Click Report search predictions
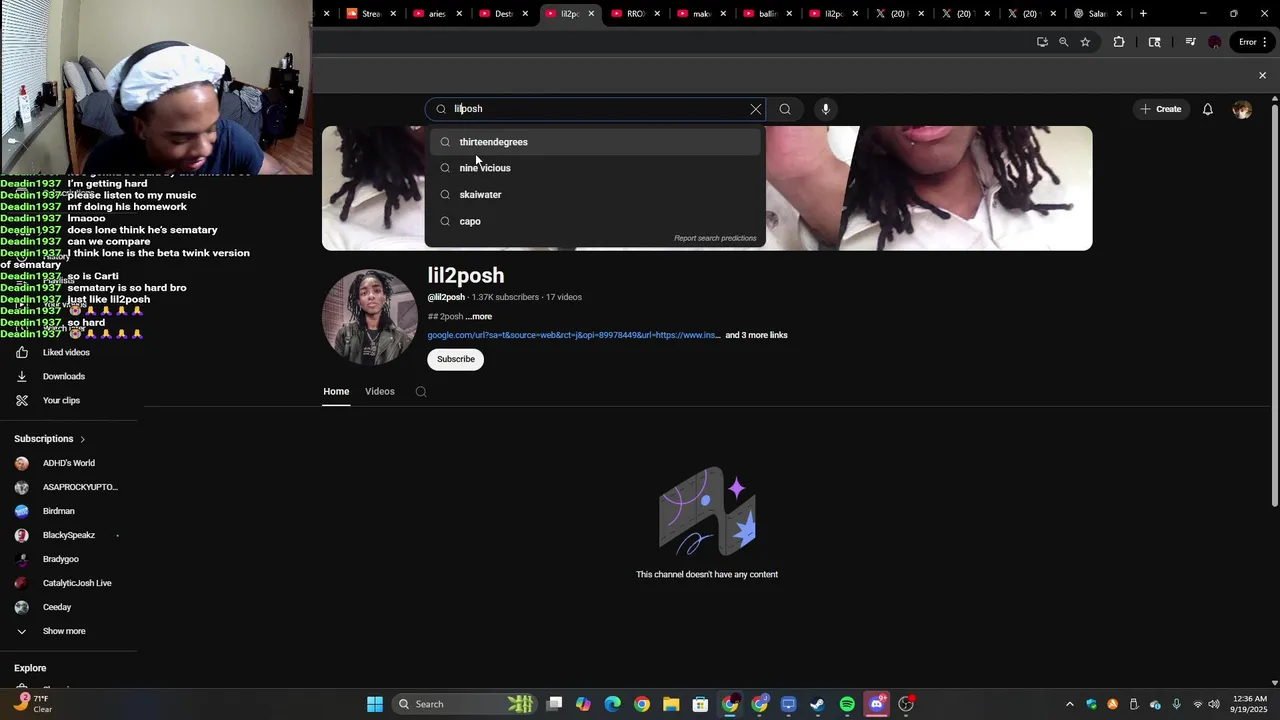This screenshot has height=720, width=1280. pos(715,239)
